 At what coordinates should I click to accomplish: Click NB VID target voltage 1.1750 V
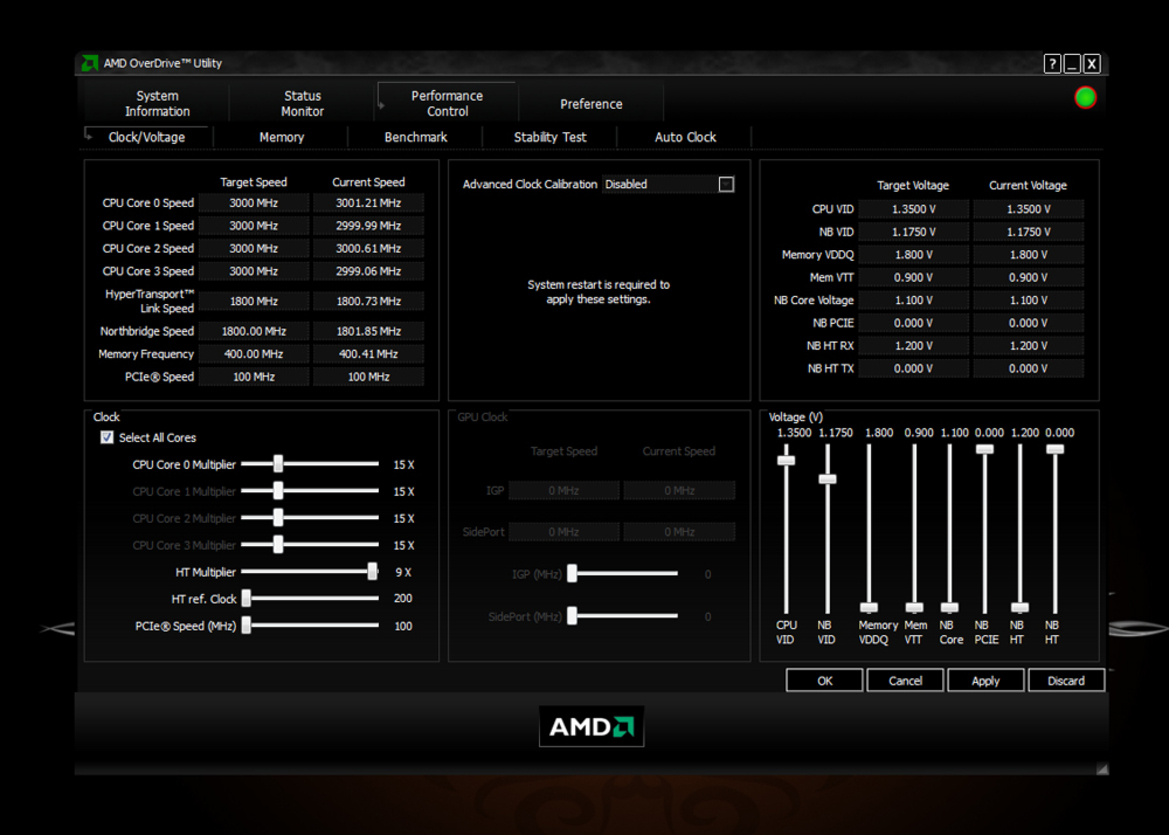point(913,232)
